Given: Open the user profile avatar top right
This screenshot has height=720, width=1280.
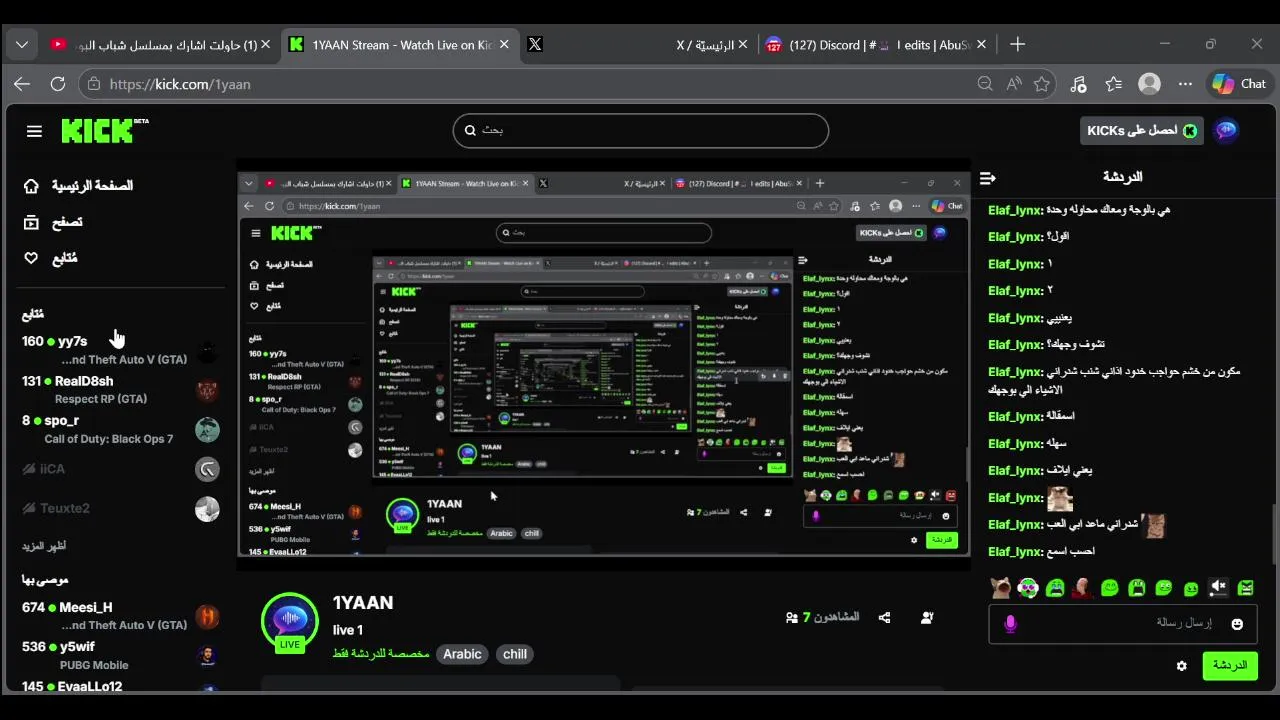Looking at the screenshot, I should tap(1226, 130).
